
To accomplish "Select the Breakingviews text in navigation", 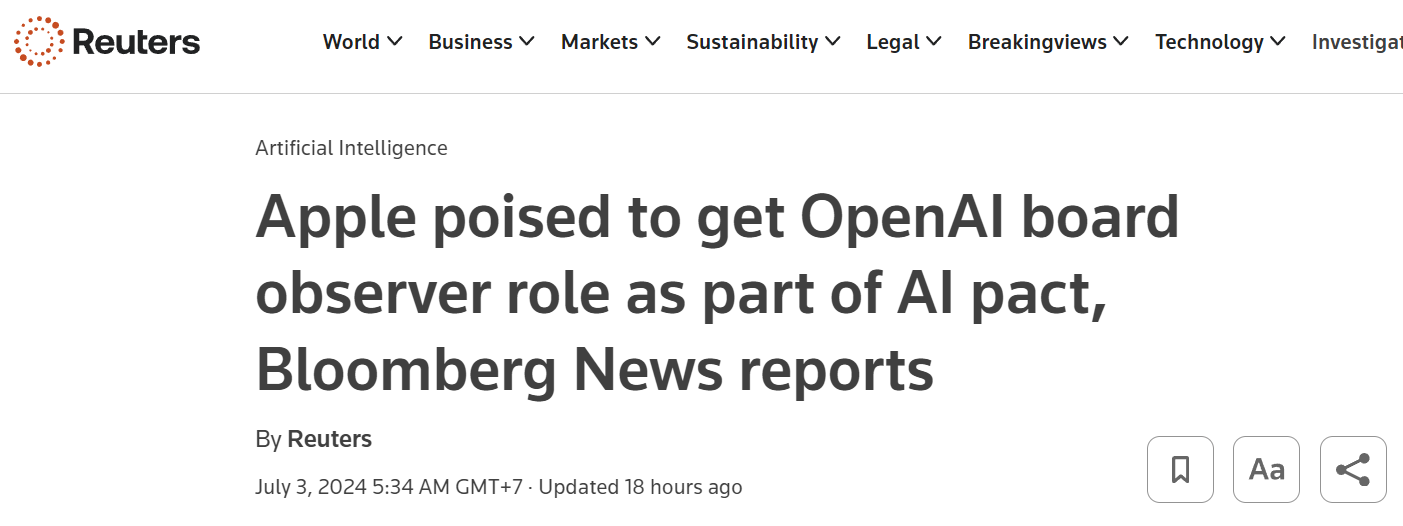I will [1037, 42].
